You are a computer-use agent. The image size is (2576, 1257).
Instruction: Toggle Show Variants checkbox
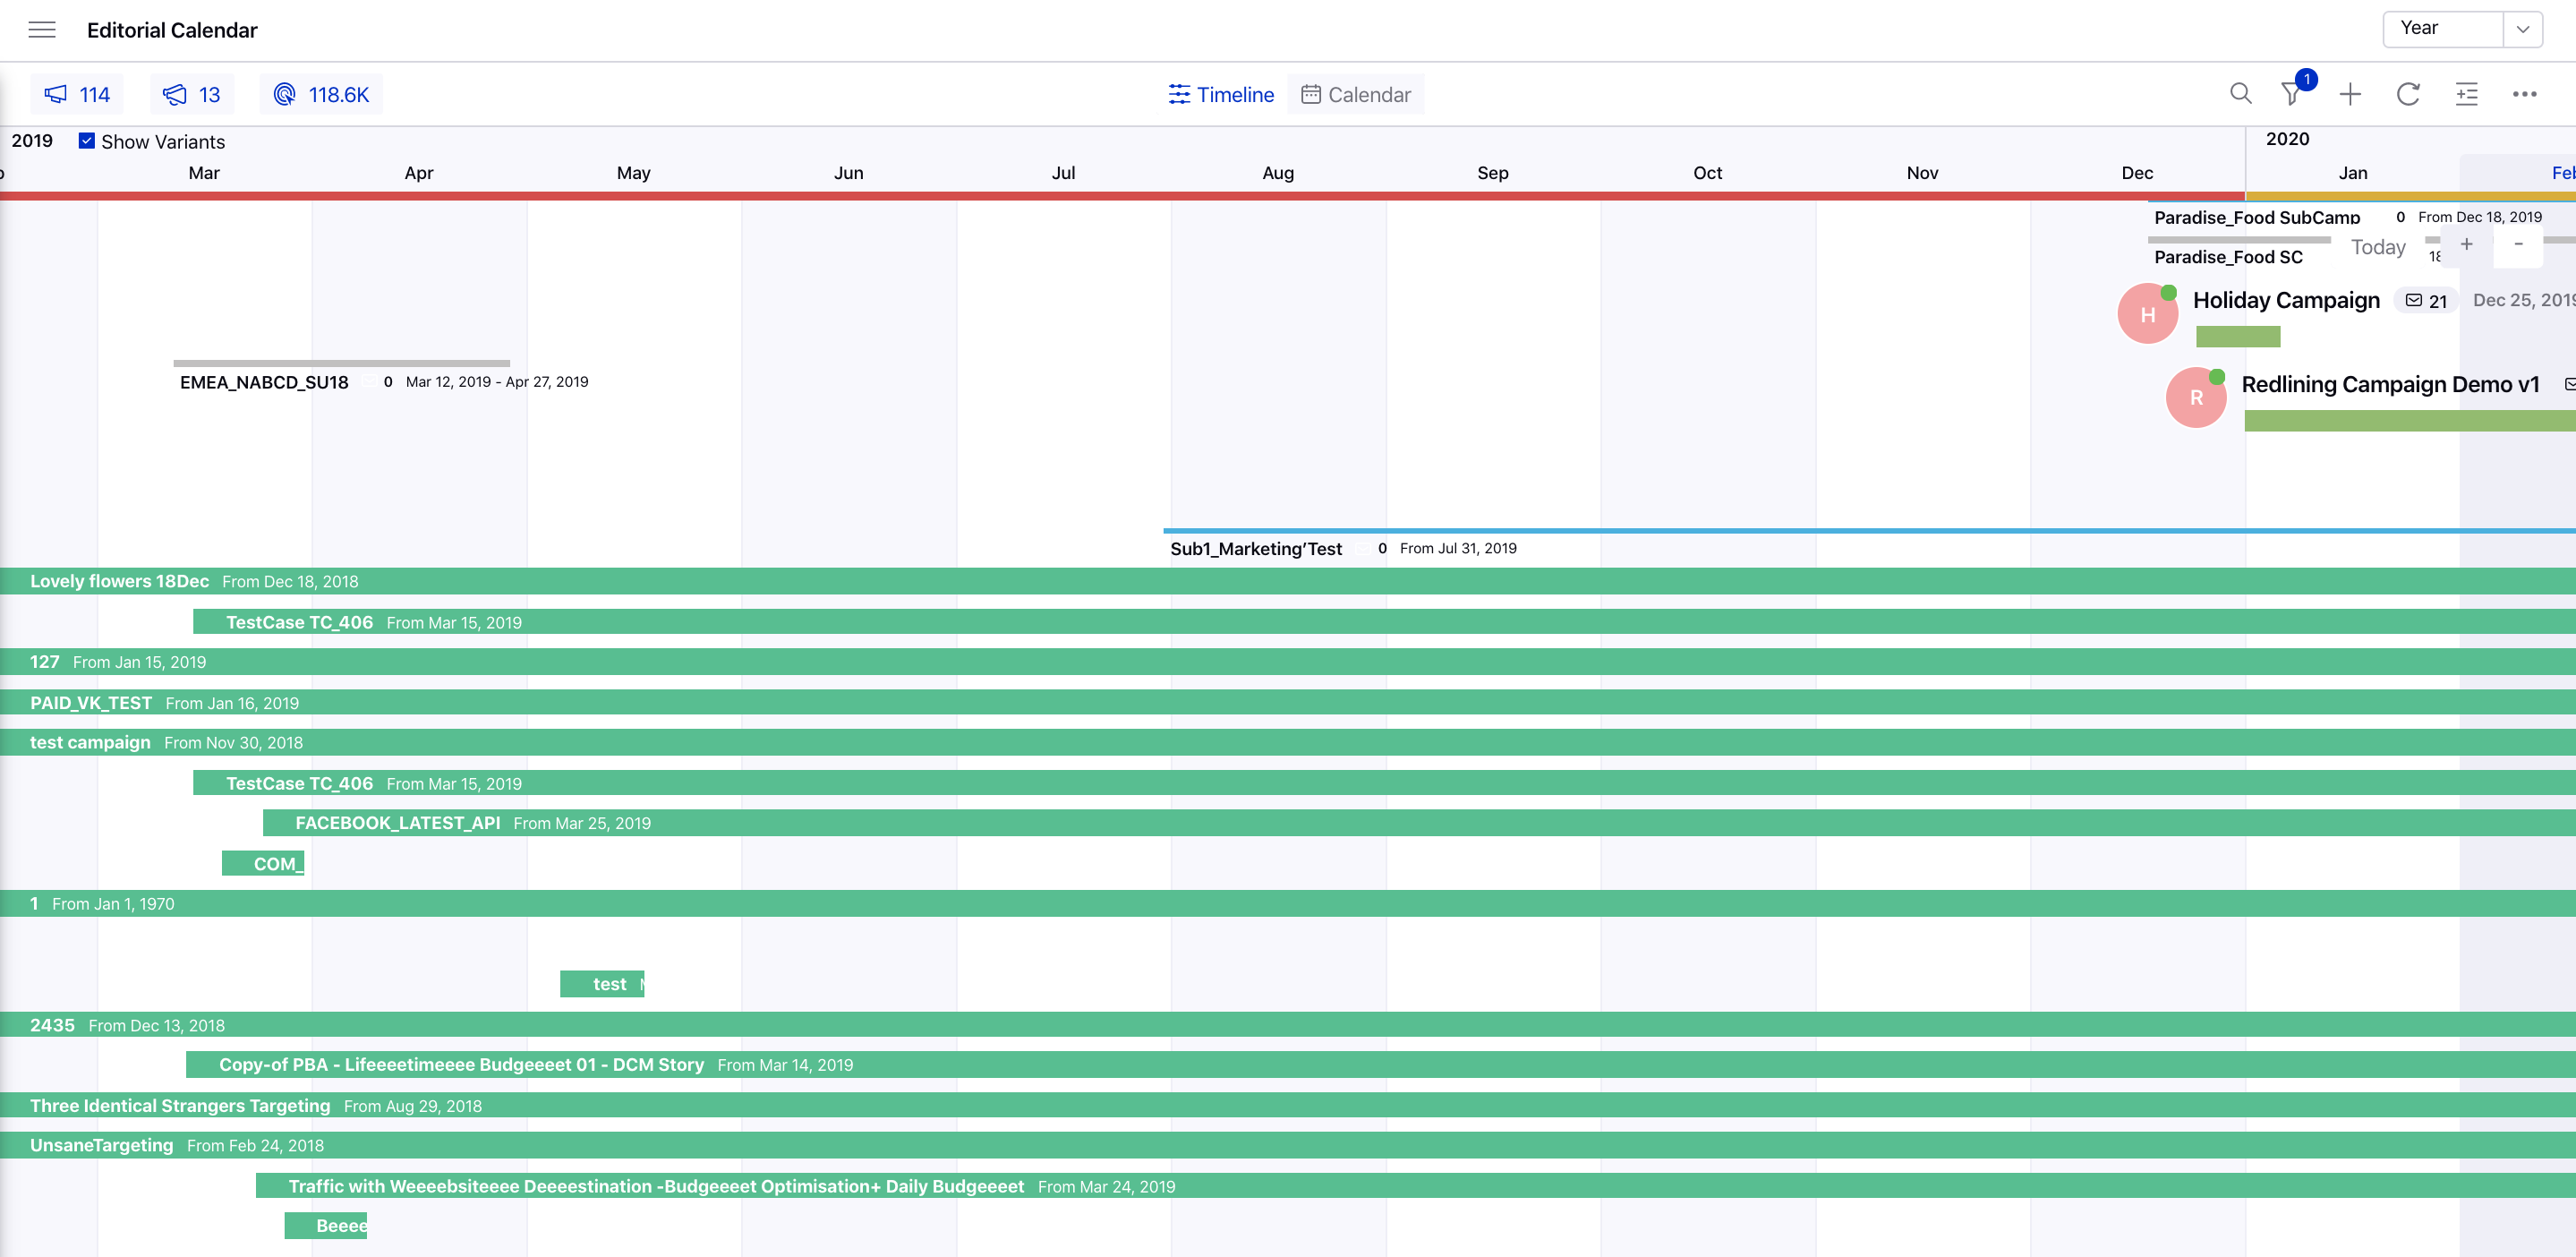coord(85,141)
